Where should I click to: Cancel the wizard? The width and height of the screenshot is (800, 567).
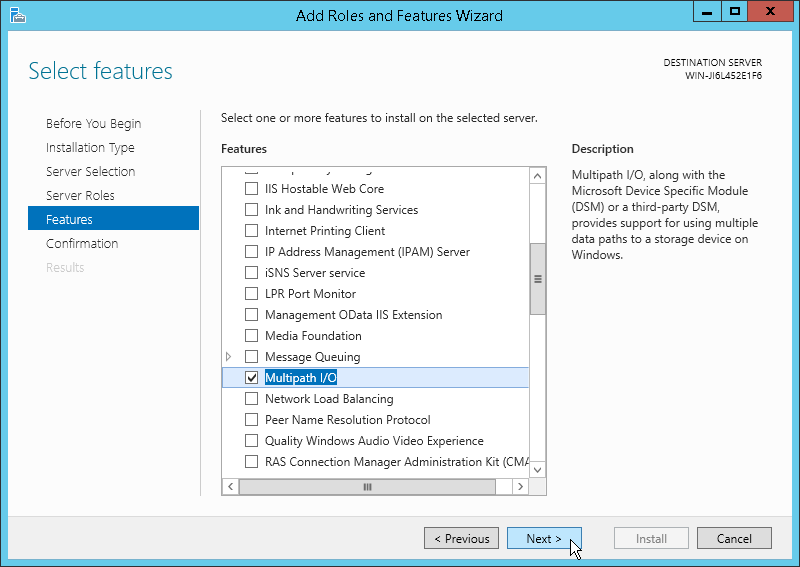tap(734, 538)
